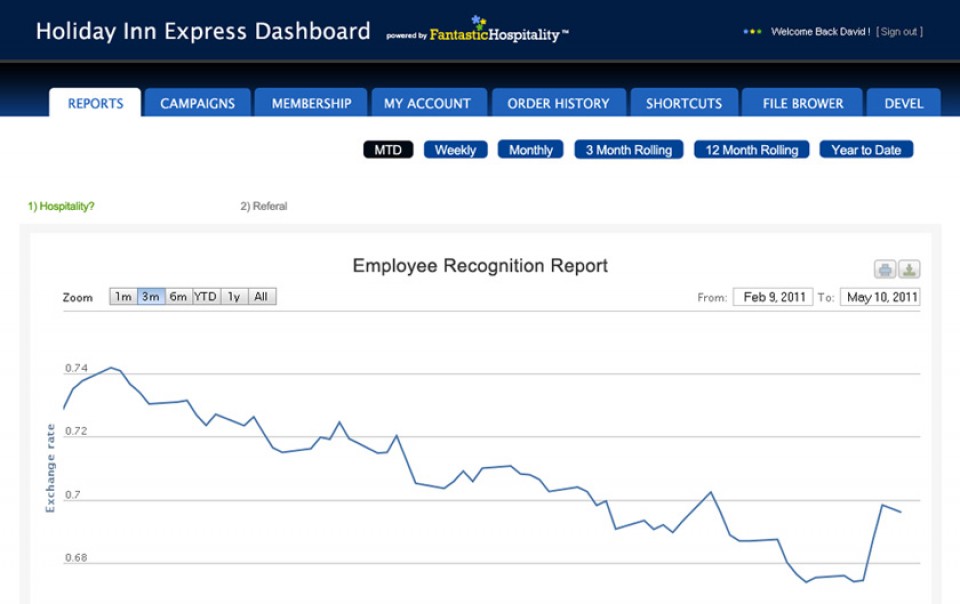Show All data in chart zoom

261,297
